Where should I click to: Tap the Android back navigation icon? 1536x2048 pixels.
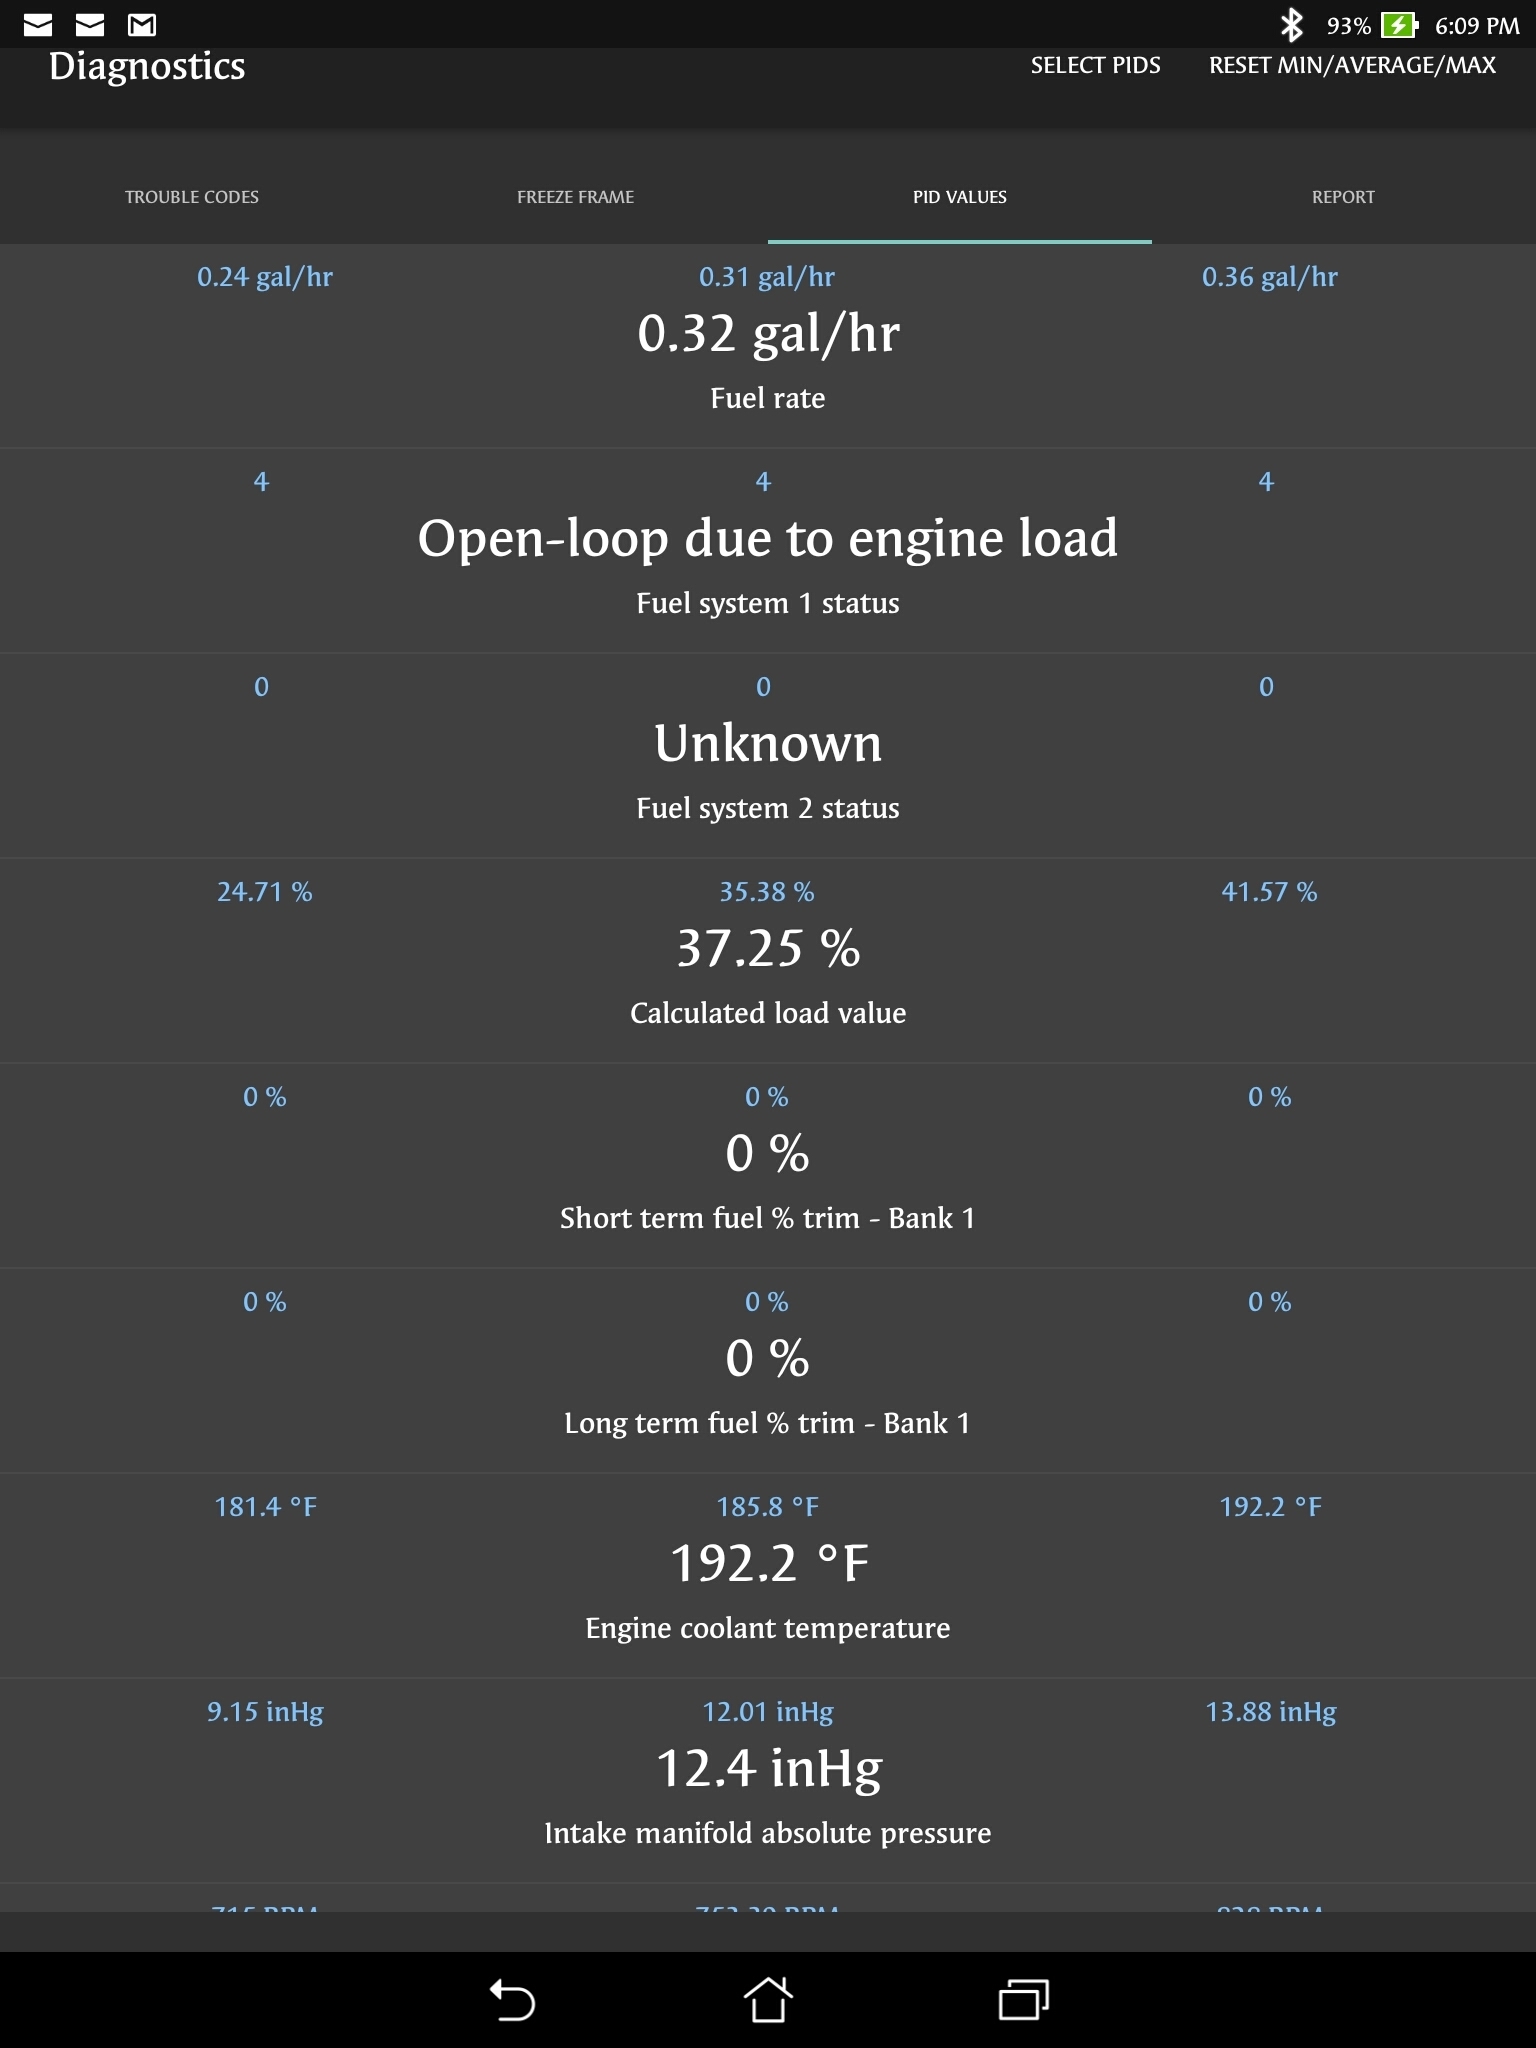tap(512, 2000)
